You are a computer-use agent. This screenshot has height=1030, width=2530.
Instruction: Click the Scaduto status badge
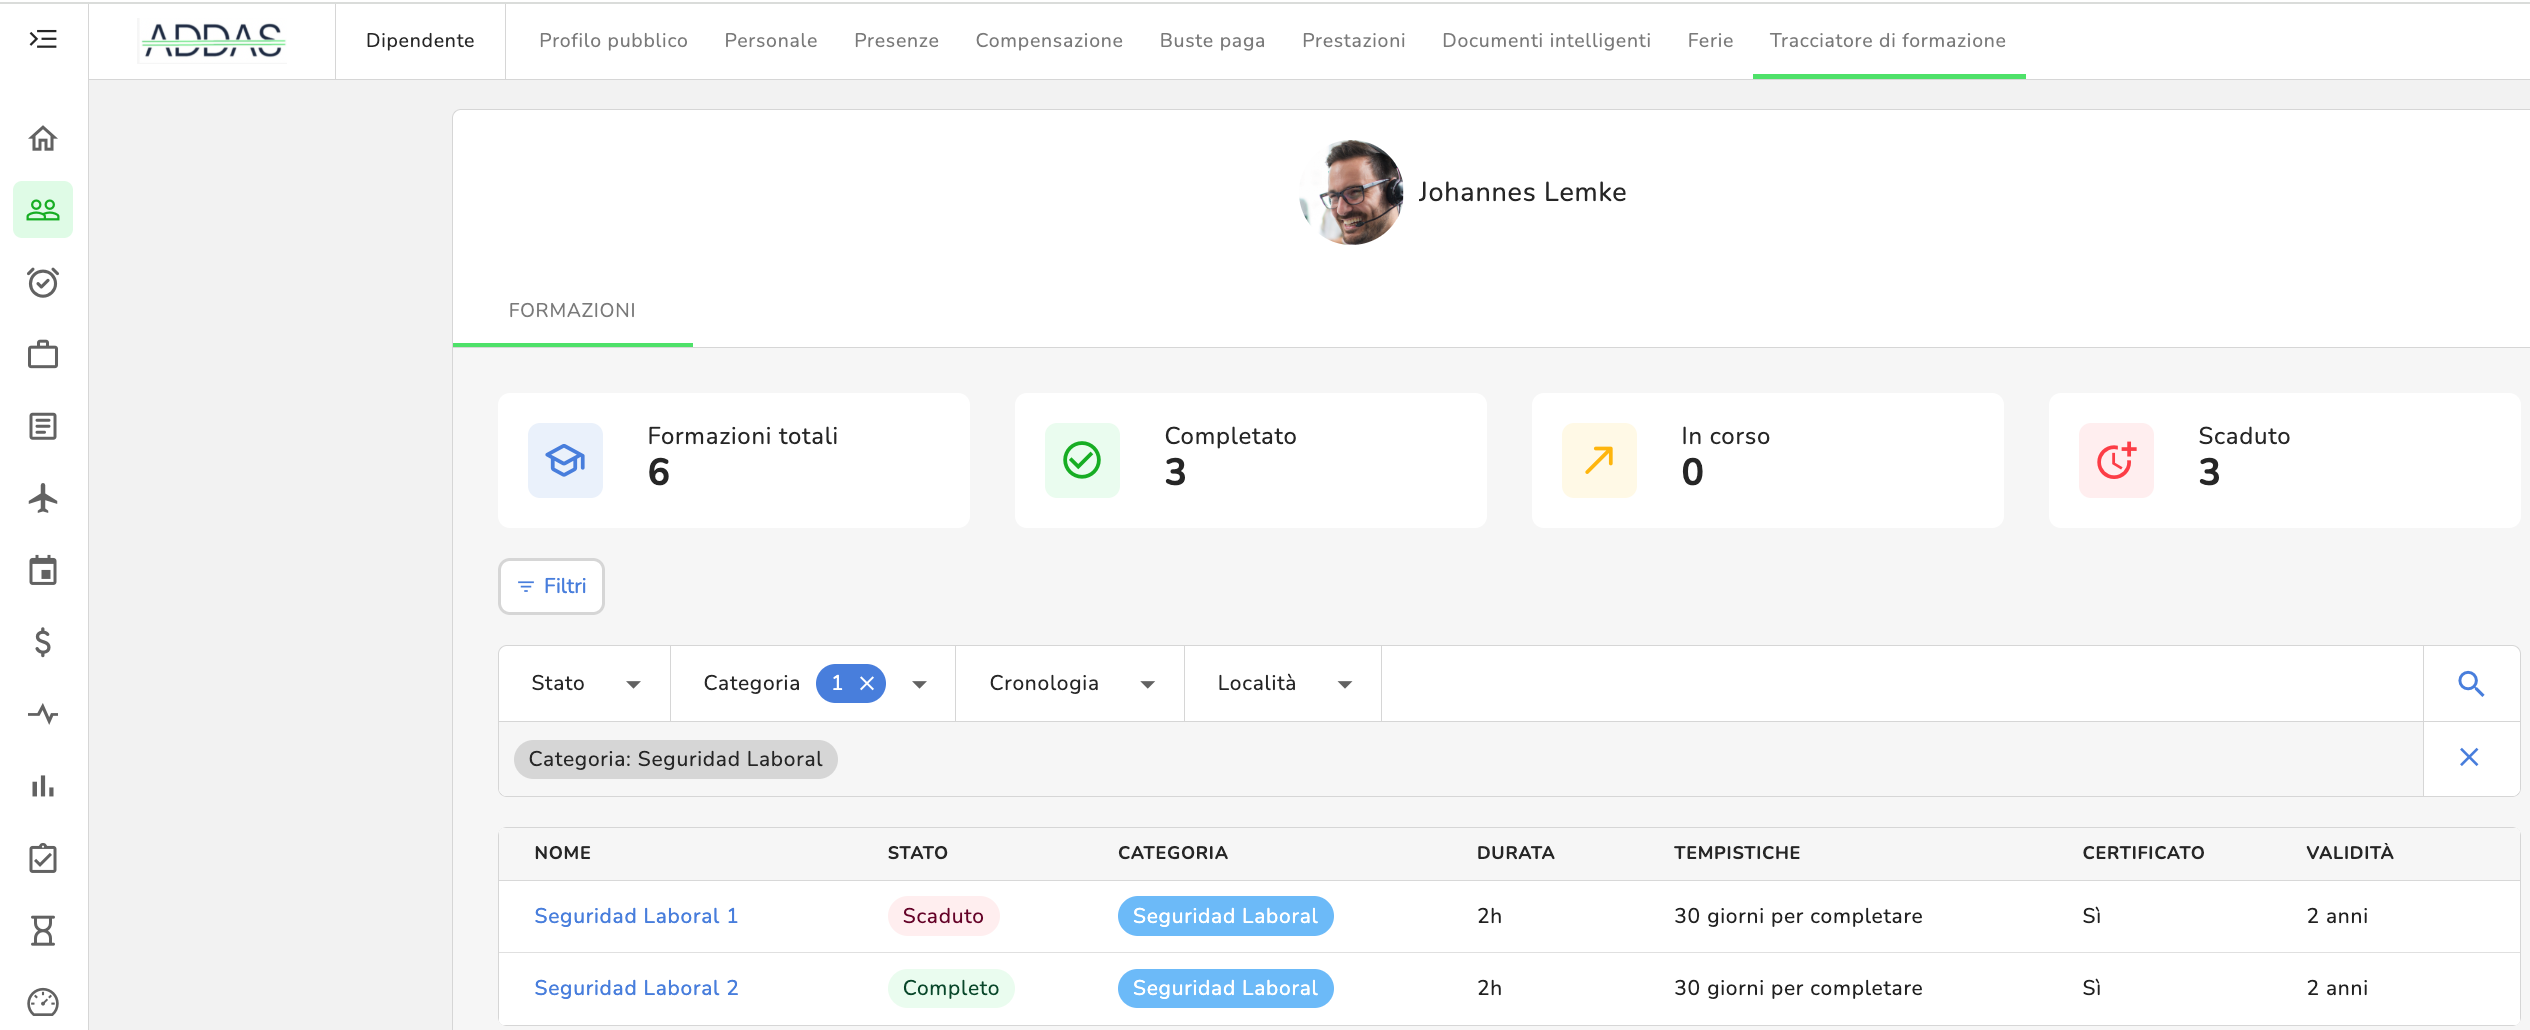coord(943,916)
